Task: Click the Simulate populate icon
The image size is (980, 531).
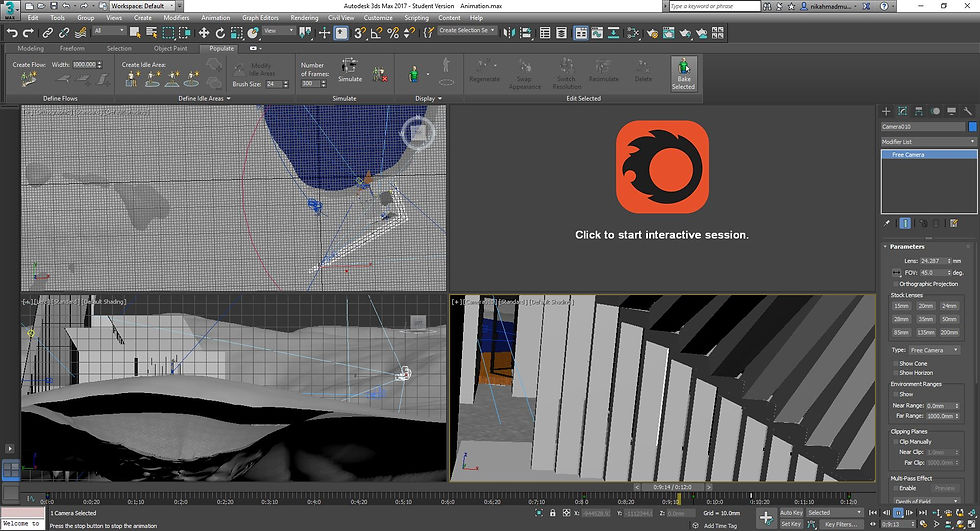Action: 349,70
